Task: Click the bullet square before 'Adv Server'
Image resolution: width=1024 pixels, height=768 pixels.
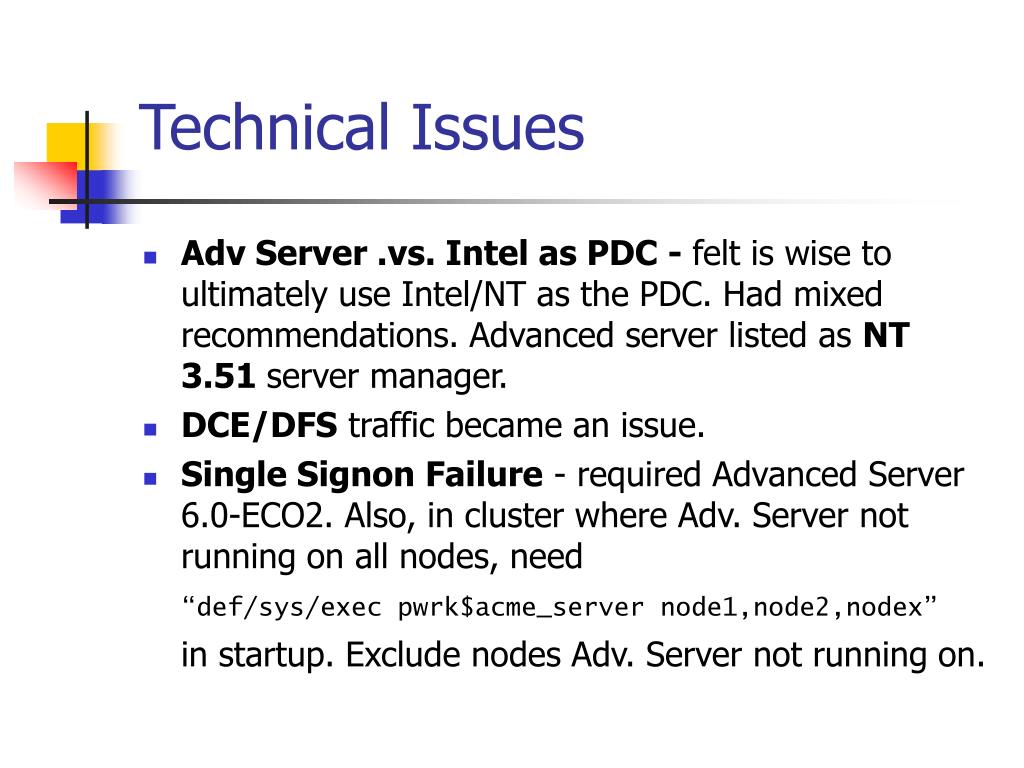Action: coord(150,257)
